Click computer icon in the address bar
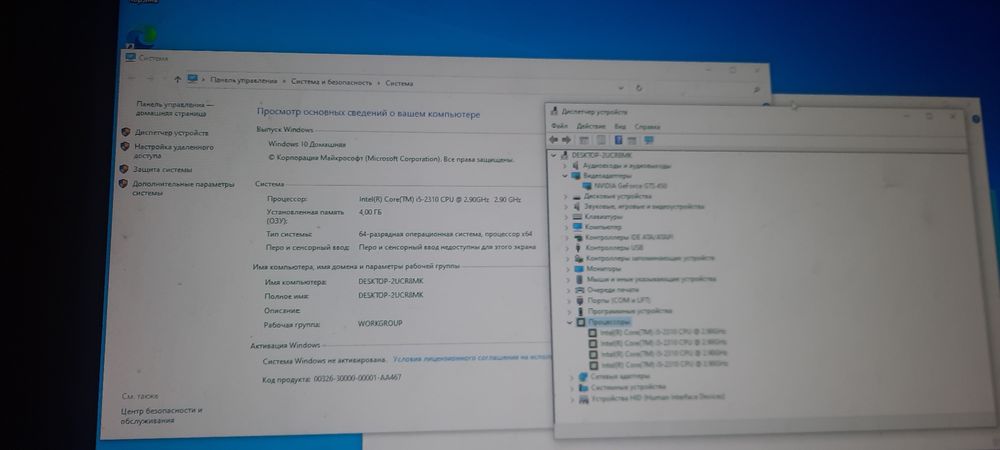Viewport: 1000px width, 450px height. (192, 80)
